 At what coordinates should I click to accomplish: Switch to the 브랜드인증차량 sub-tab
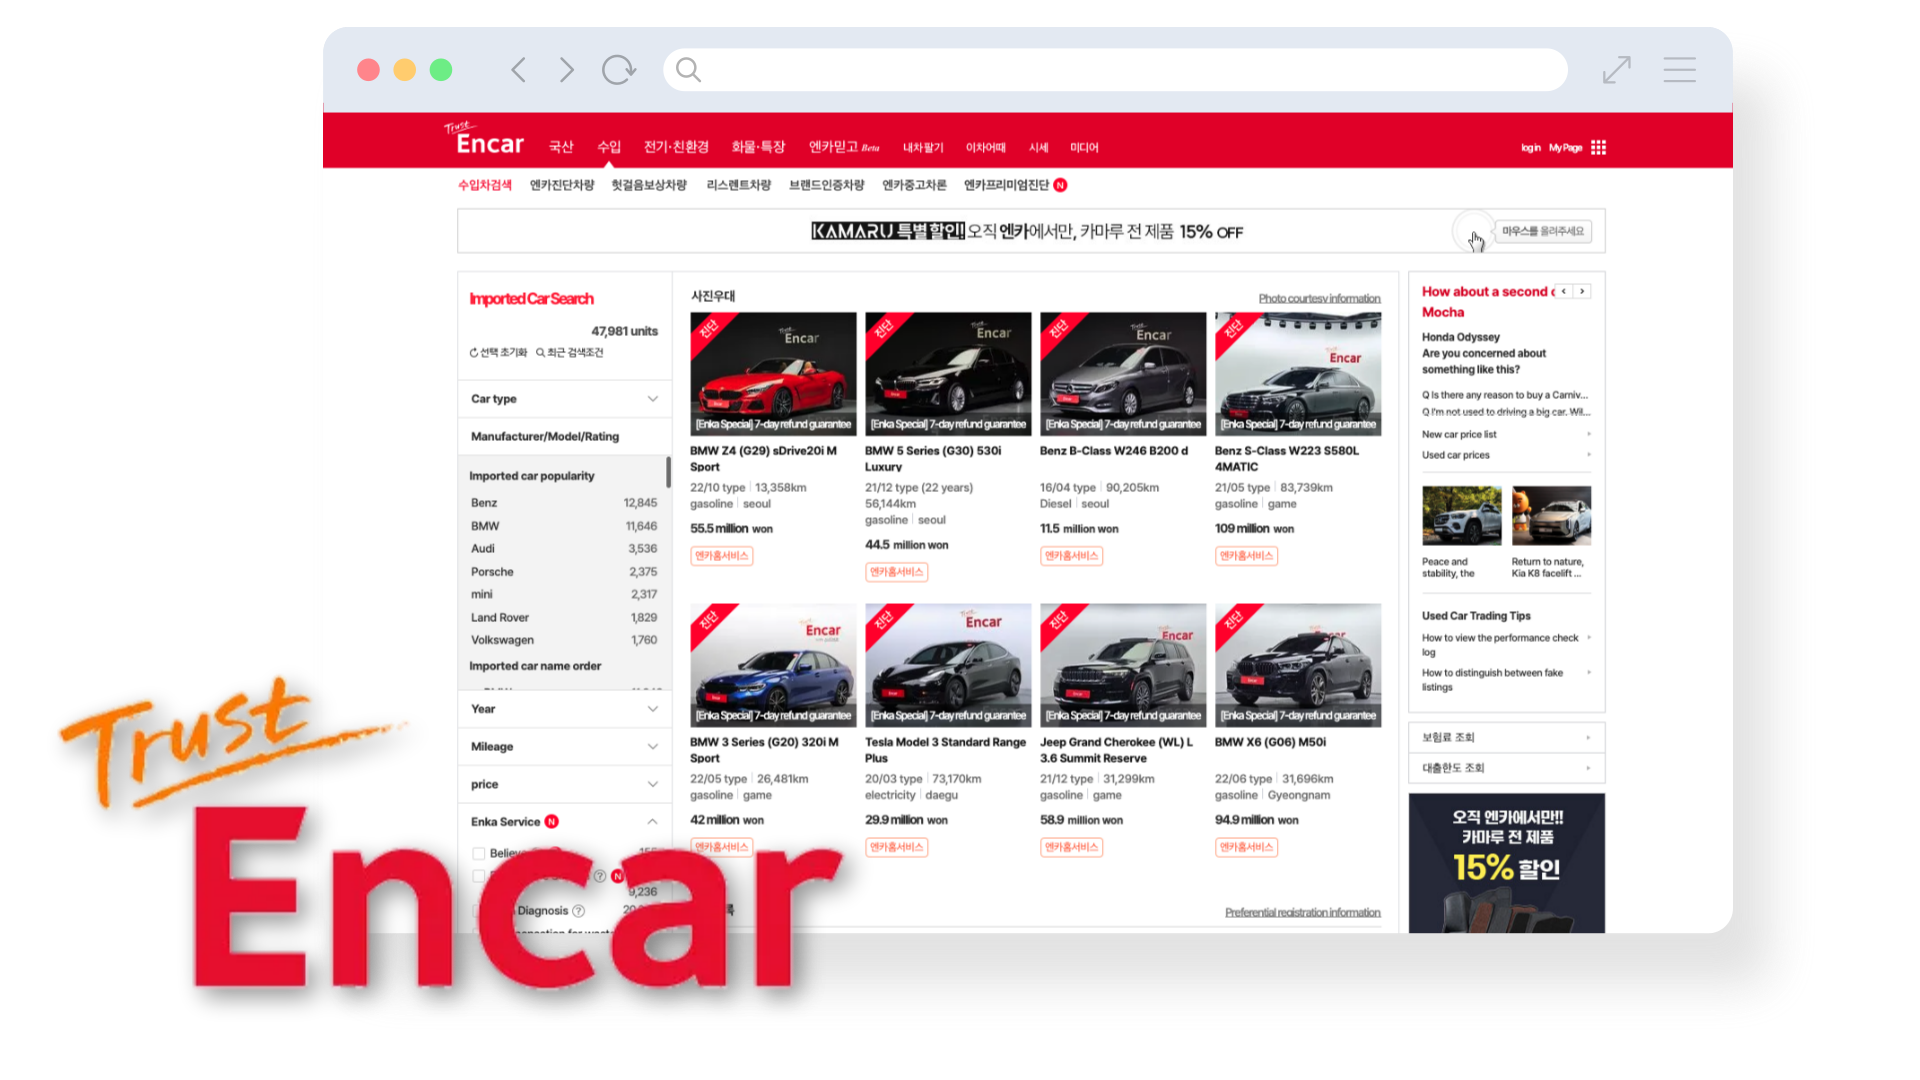[x=827, y=185]
